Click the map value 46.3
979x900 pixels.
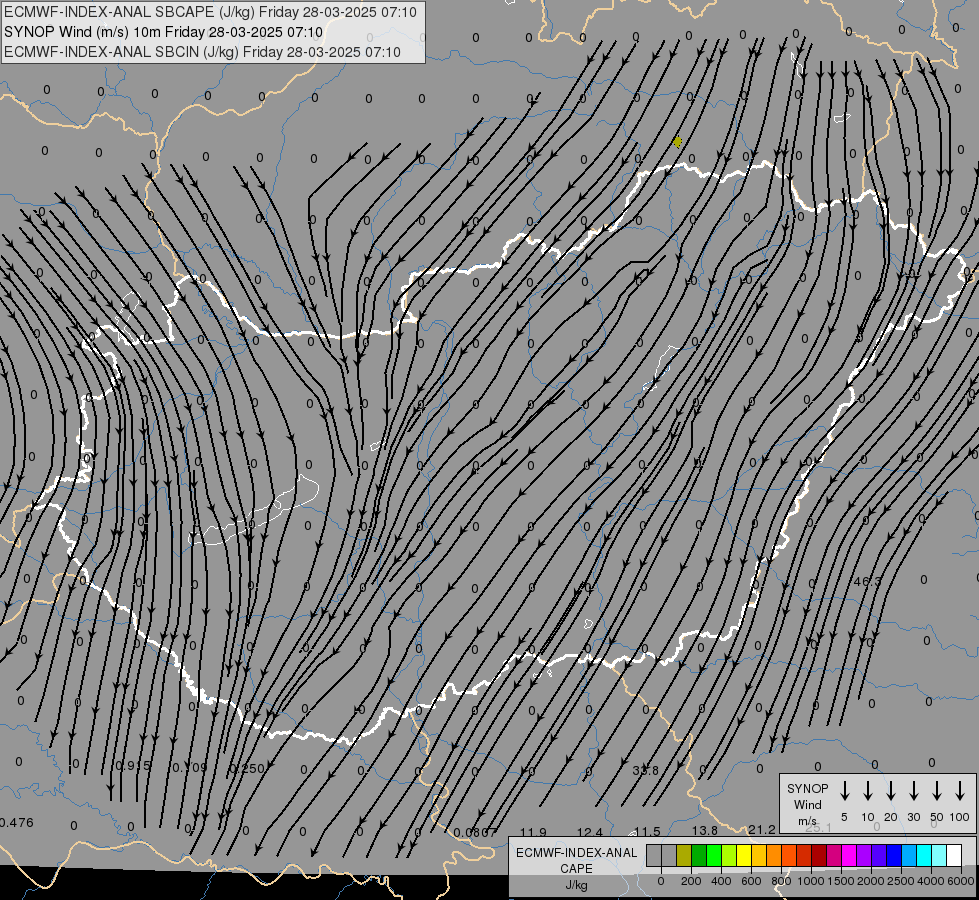(x=867, y=581)
